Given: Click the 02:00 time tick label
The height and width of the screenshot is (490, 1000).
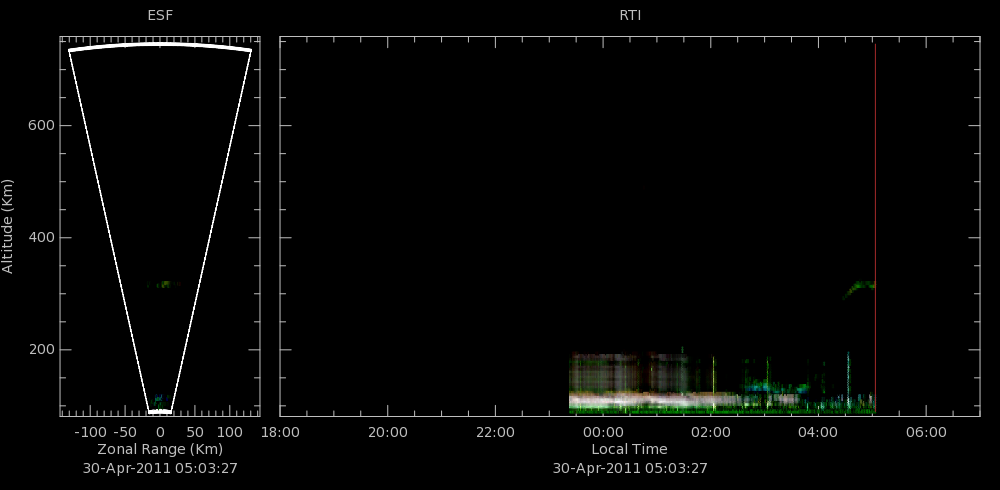Looking at the screenshot, I should tap(711, 433).
